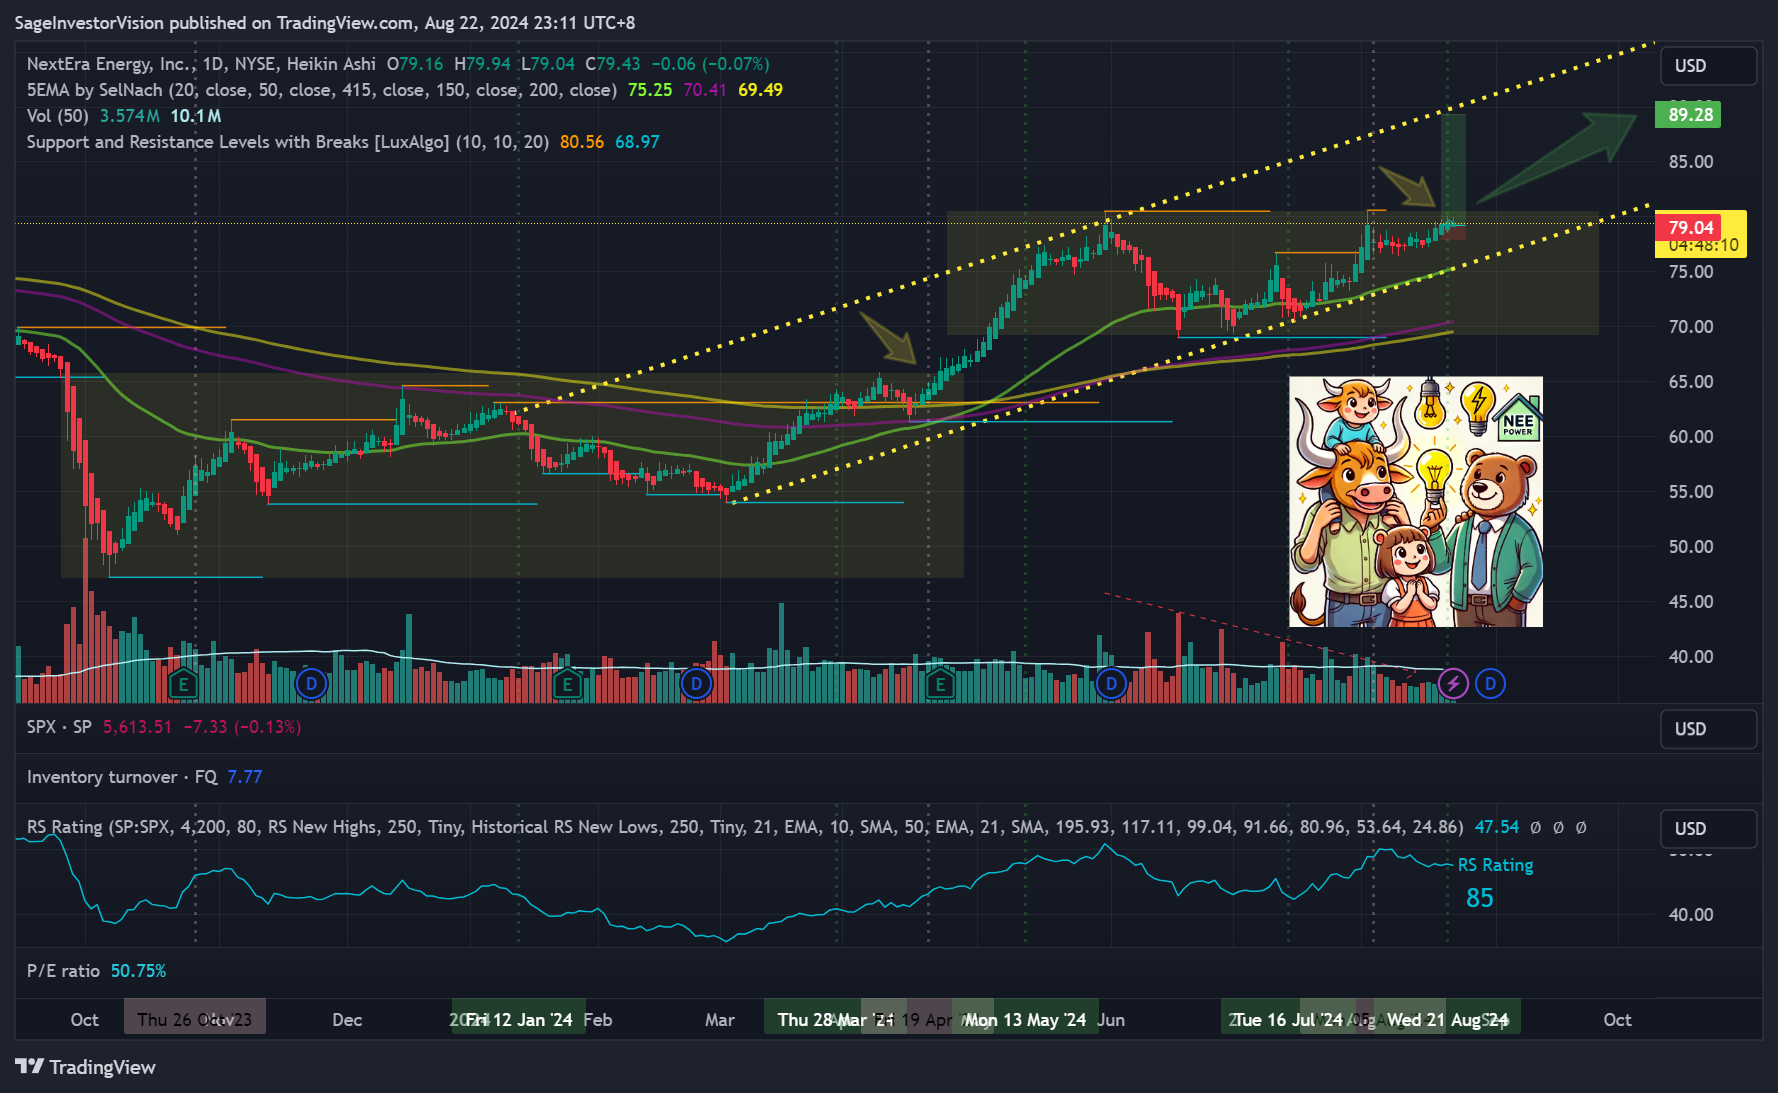The height and width of the screenshot is (1093, 1778).
Task: Click the dividend marker D just before Dec
Action: (x=312, y=684)
